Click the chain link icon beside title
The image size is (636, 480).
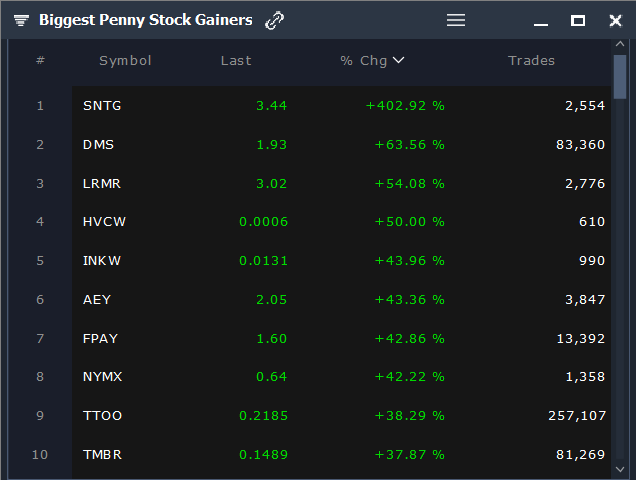274,21
